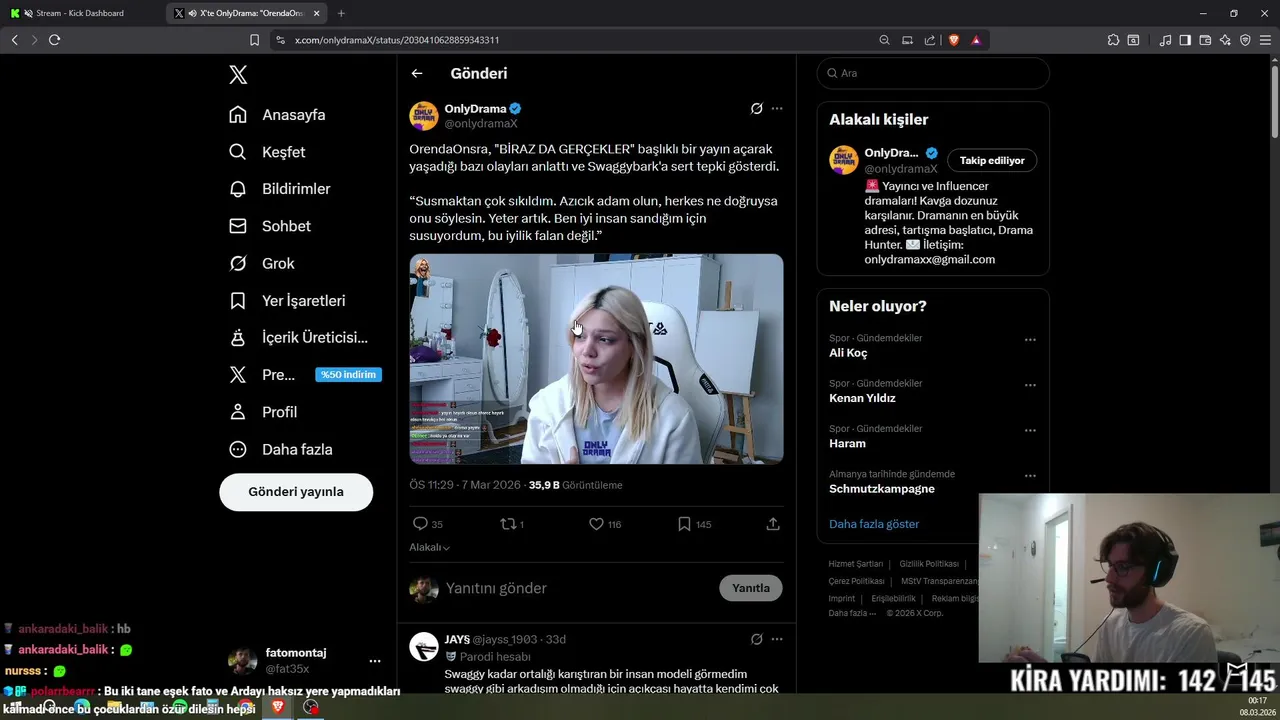Open Yer İşaretleri in sidebar
The width and height of the screenshot is (1280, 720).
(287, 301)
